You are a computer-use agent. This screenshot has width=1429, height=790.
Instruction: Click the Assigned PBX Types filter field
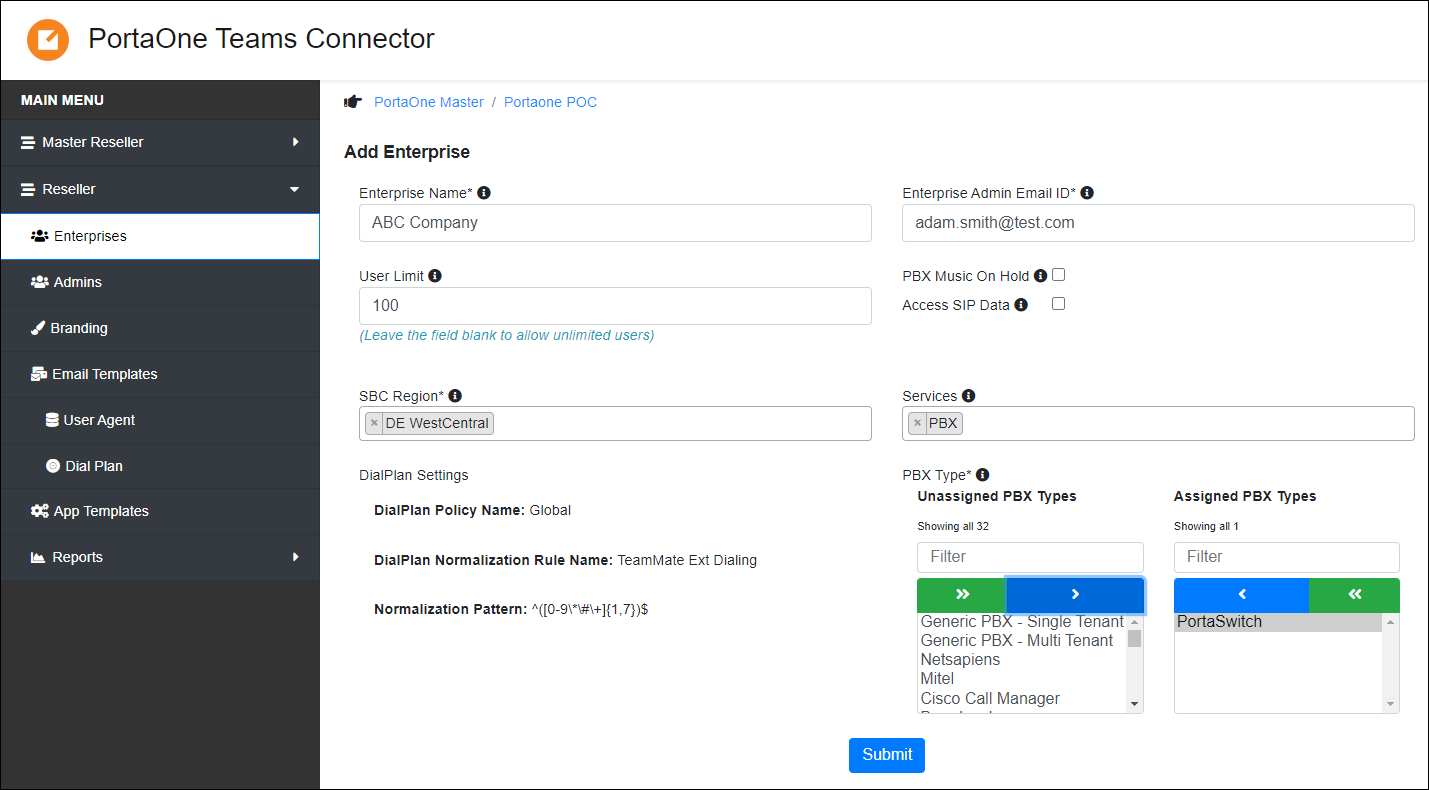tap(1287, 557)
